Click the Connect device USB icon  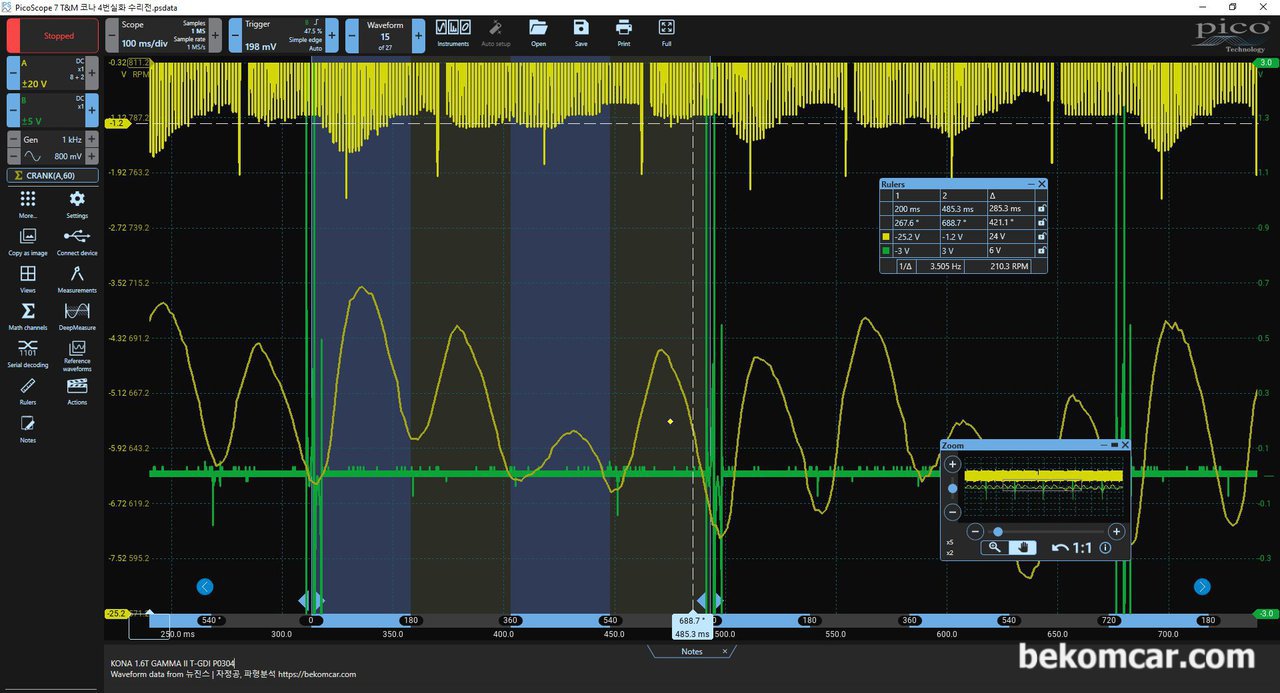pos(77,241)
